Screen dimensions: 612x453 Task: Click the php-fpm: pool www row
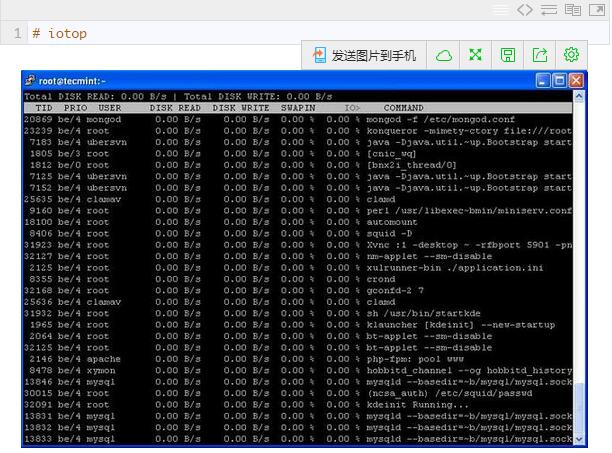coord(298,359)
